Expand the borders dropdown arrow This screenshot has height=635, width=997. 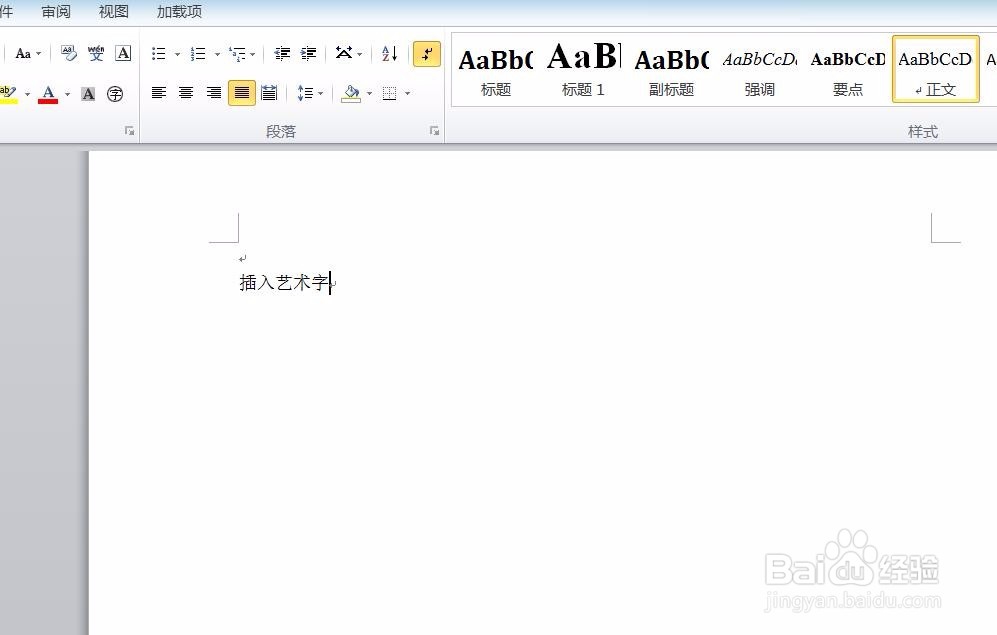(x=408, y=93)
